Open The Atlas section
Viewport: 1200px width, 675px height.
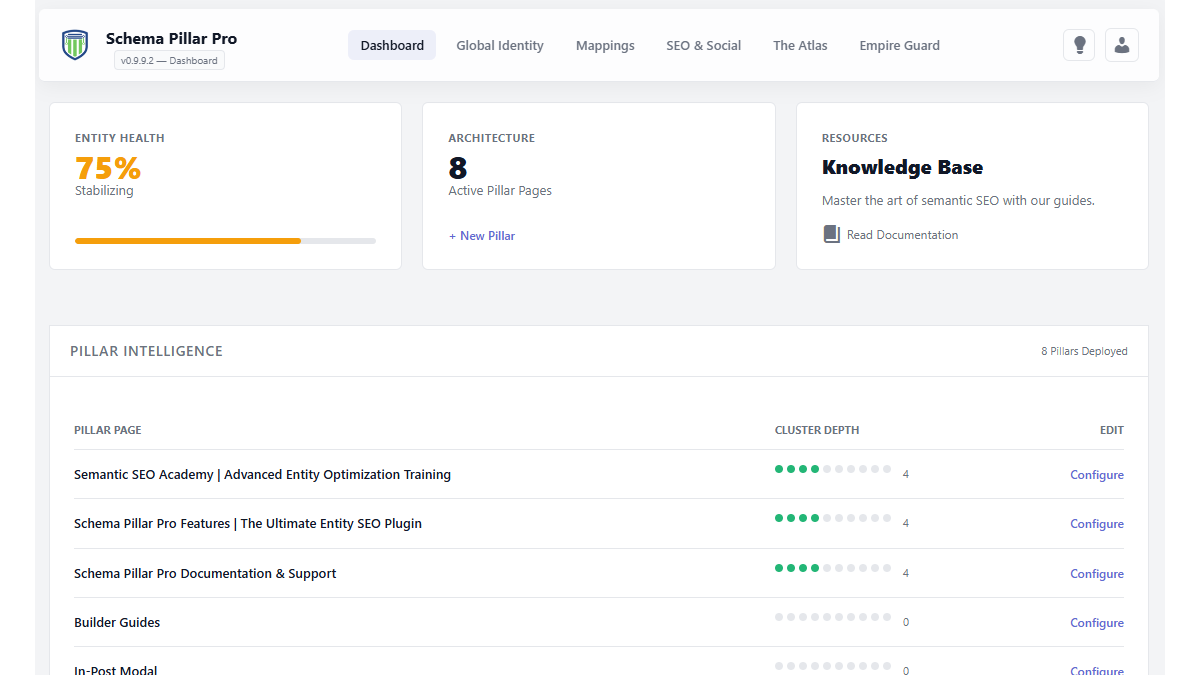point(800,45)
